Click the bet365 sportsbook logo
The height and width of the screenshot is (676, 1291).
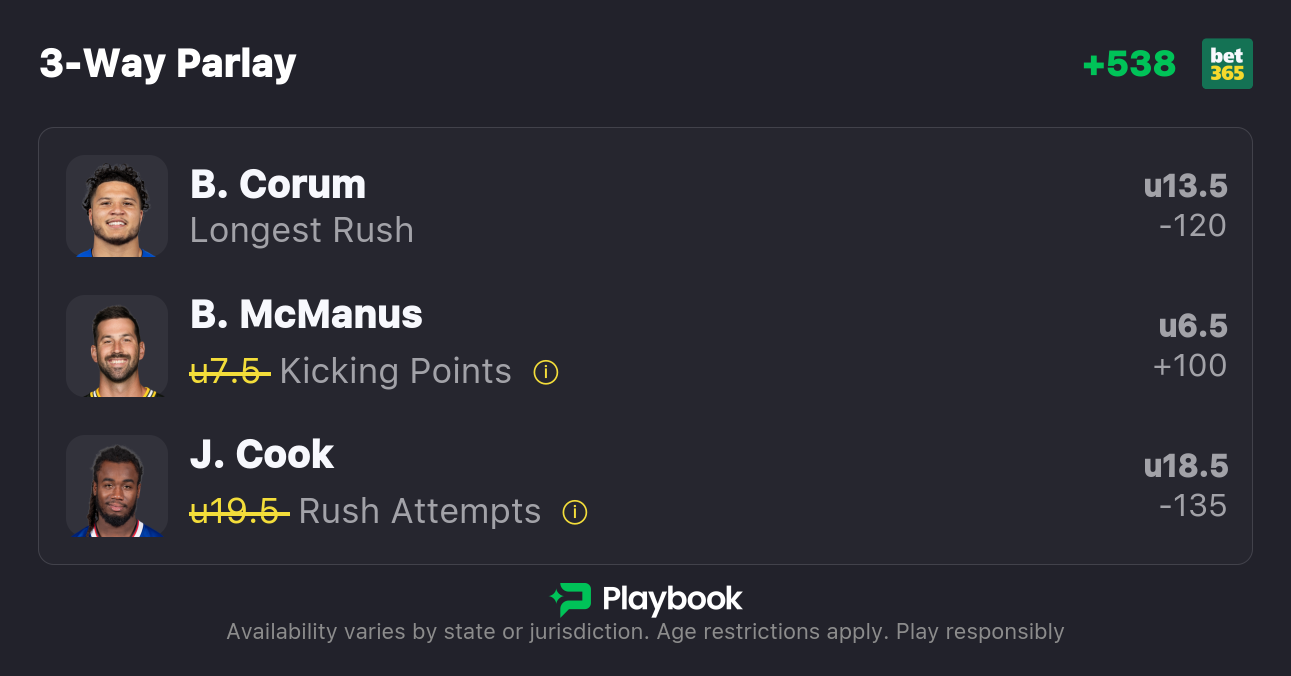pos(1227,64)
